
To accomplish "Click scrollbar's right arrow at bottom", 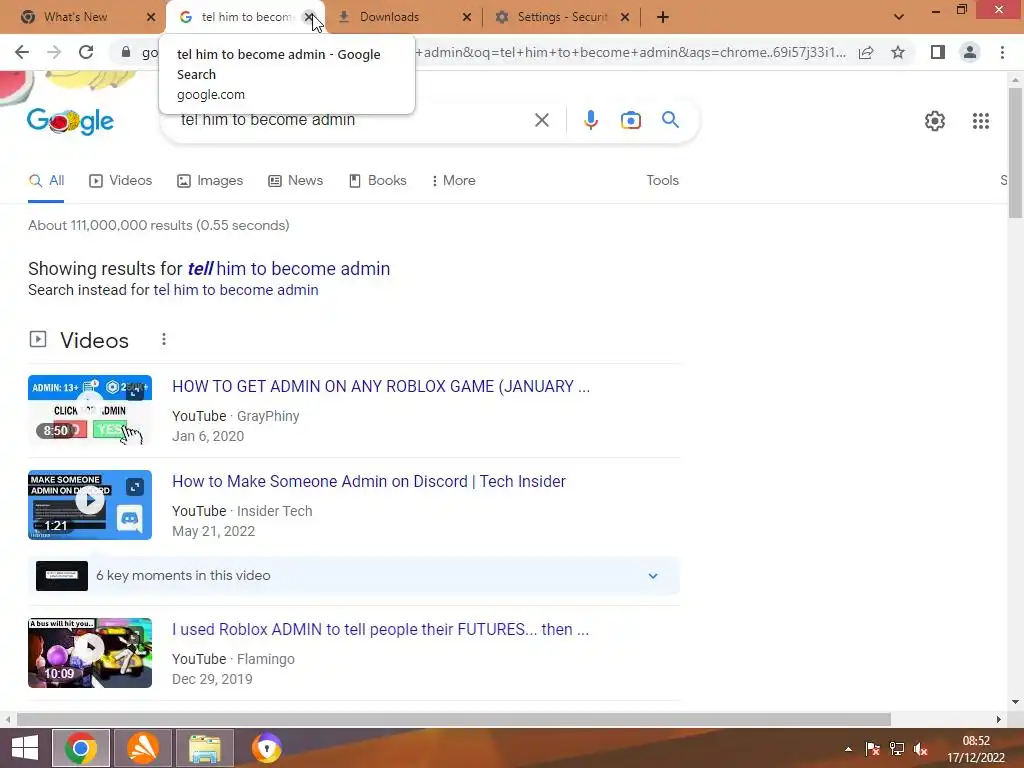I will click(998, 719).
